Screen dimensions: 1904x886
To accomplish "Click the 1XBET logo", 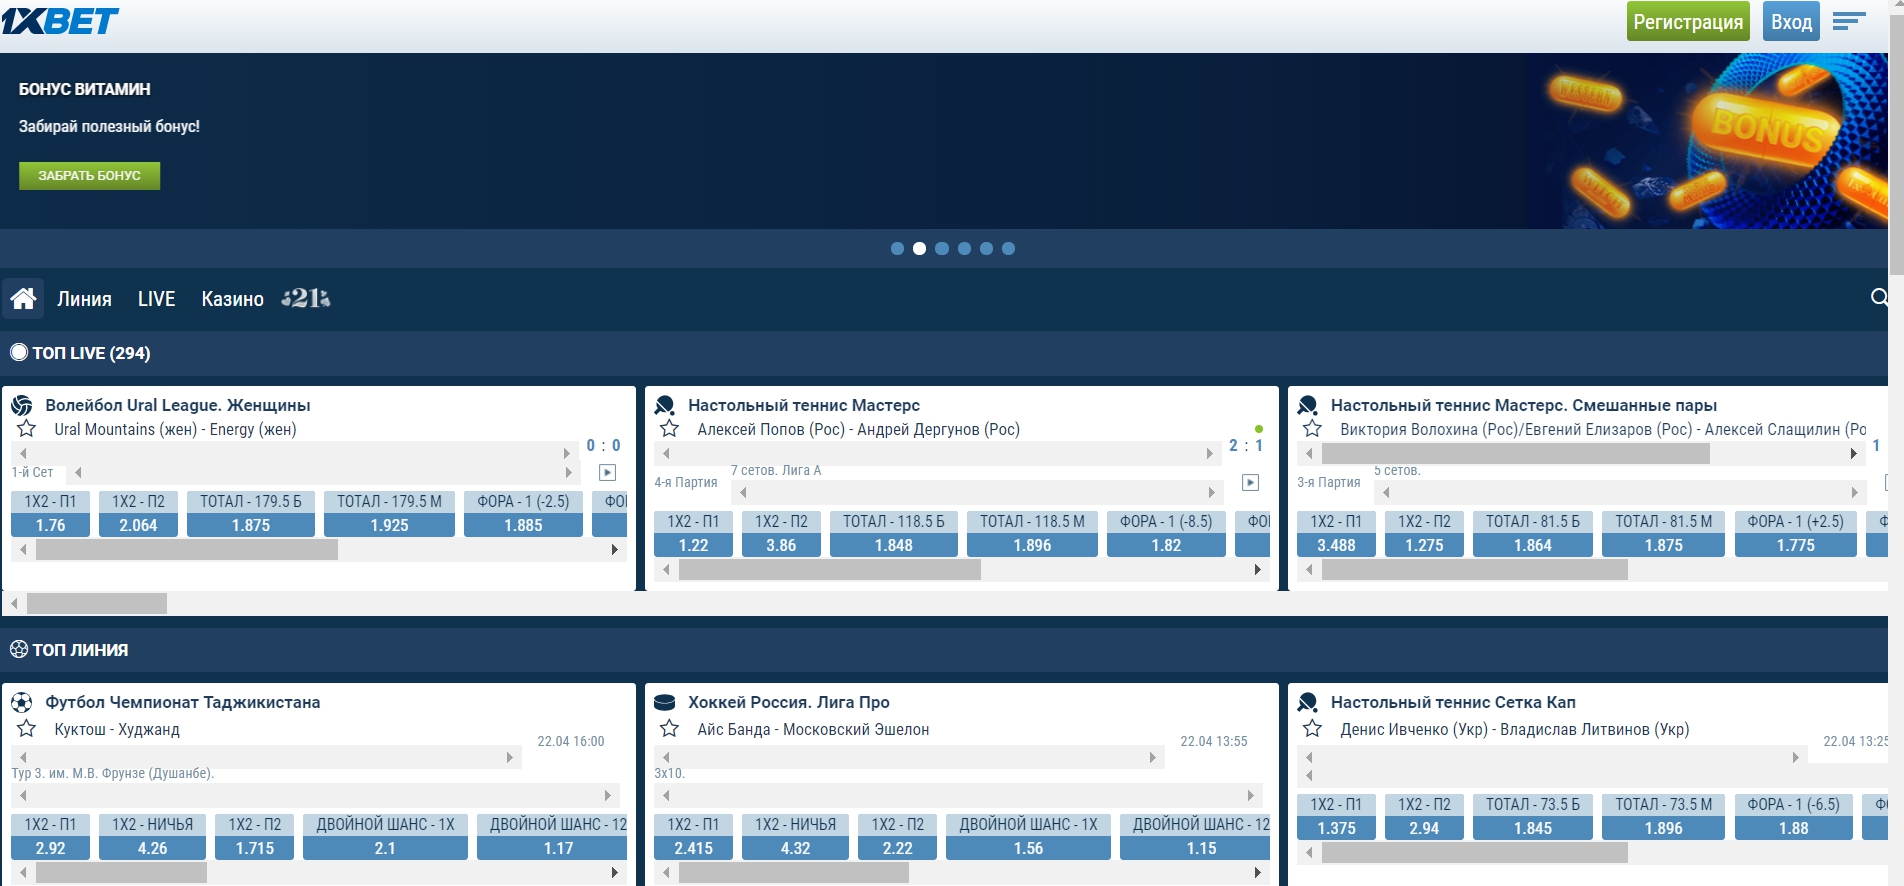I will 60,21.
